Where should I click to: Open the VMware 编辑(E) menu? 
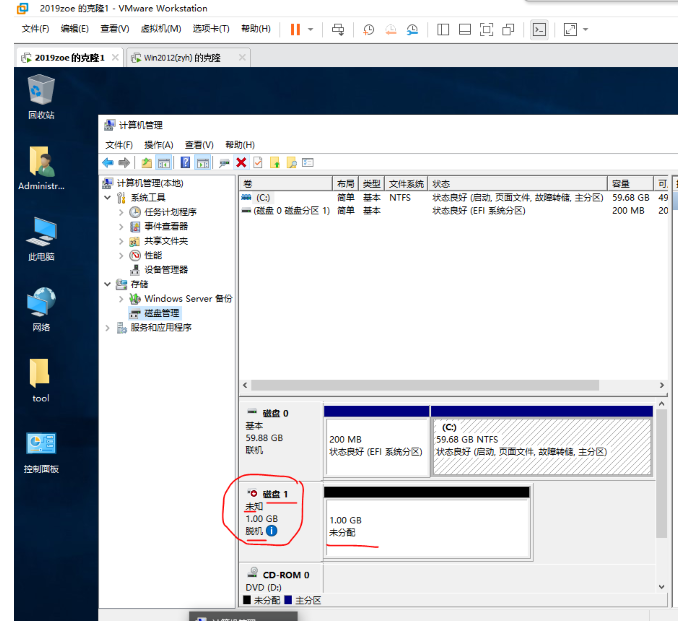[74, 29]
